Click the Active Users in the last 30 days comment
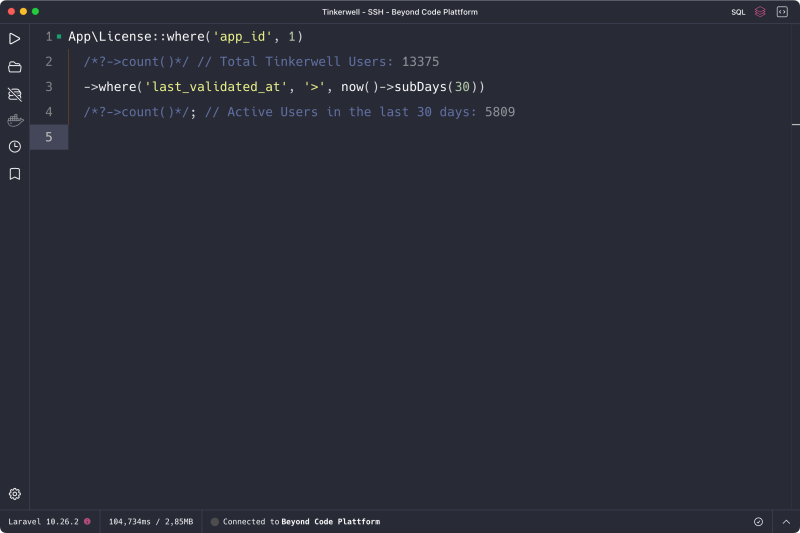The image size is (800, 533). 341,112
